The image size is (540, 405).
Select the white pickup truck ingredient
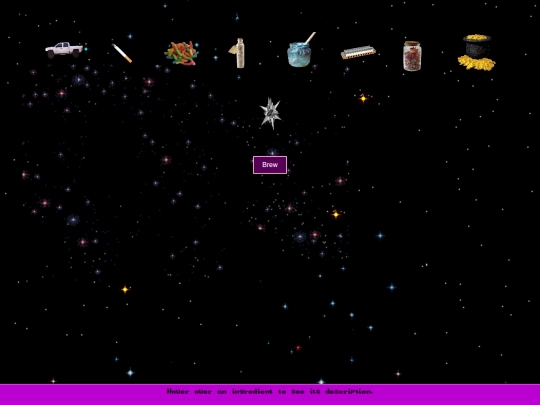[64, 50]
